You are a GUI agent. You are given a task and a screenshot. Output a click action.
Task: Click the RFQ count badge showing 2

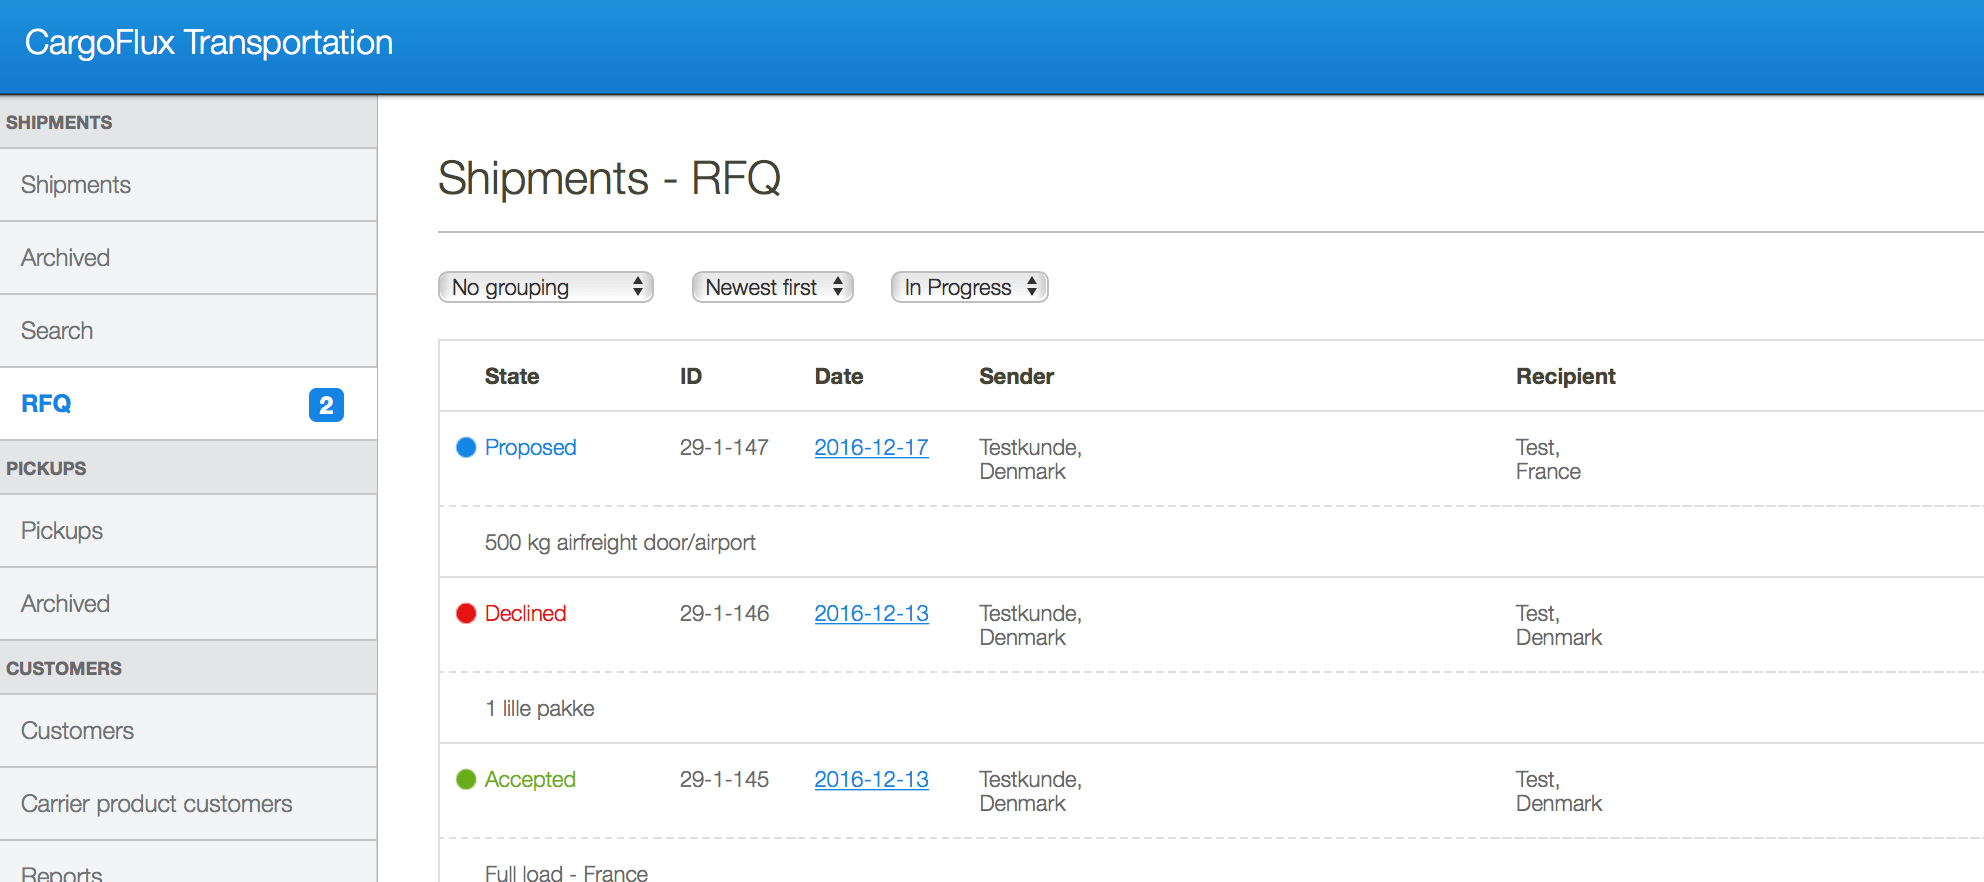tap(326, 405)
